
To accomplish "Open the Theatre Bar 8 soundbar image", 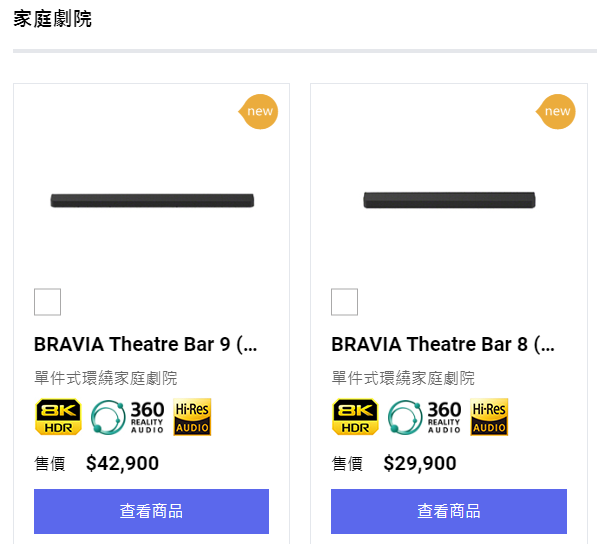I will pyautogui.click(x=450, y=200).
